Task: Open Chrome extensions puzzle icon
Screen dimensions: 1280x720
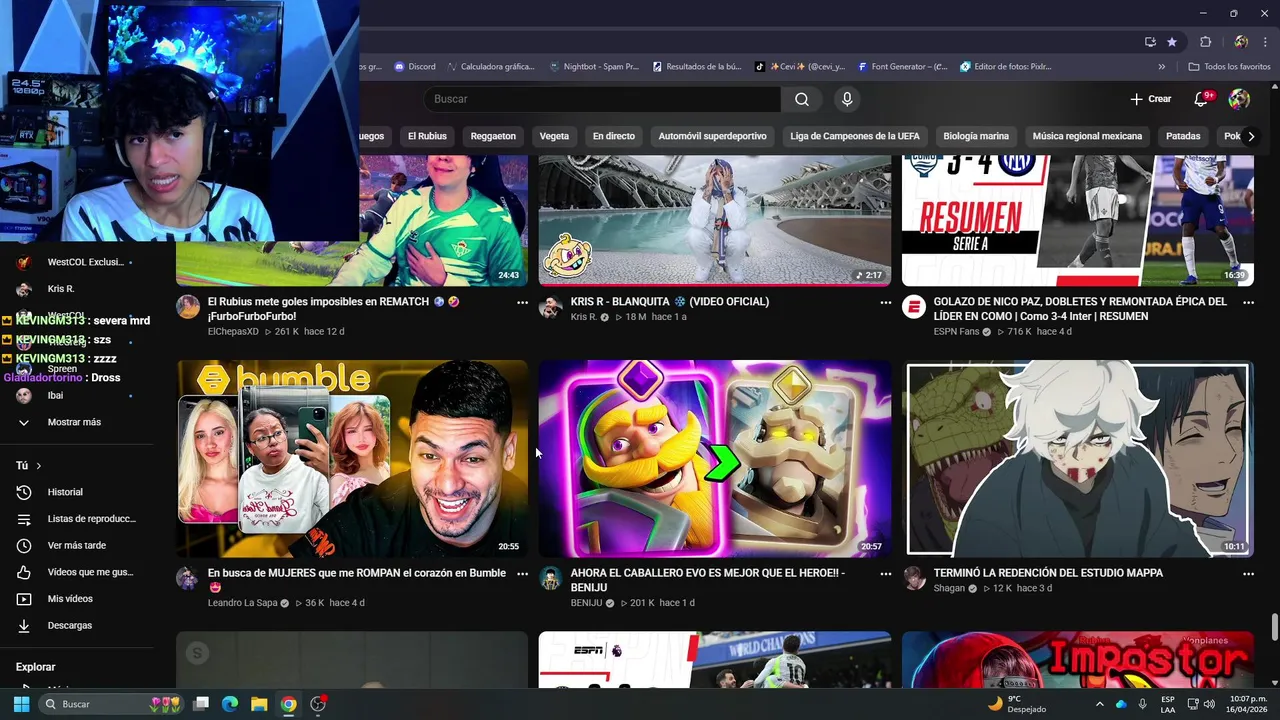Action: point(1205,42)
